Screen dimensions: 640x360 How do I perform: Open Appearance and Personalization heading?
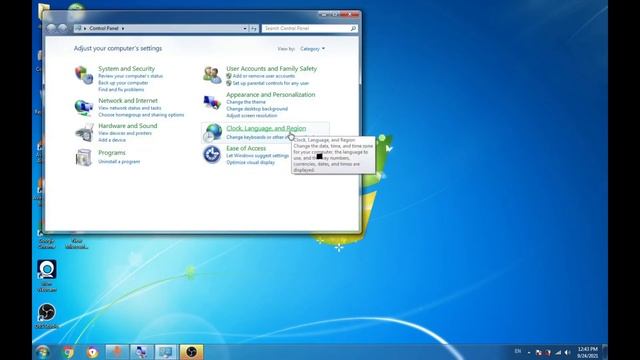(x=271, y=94)
